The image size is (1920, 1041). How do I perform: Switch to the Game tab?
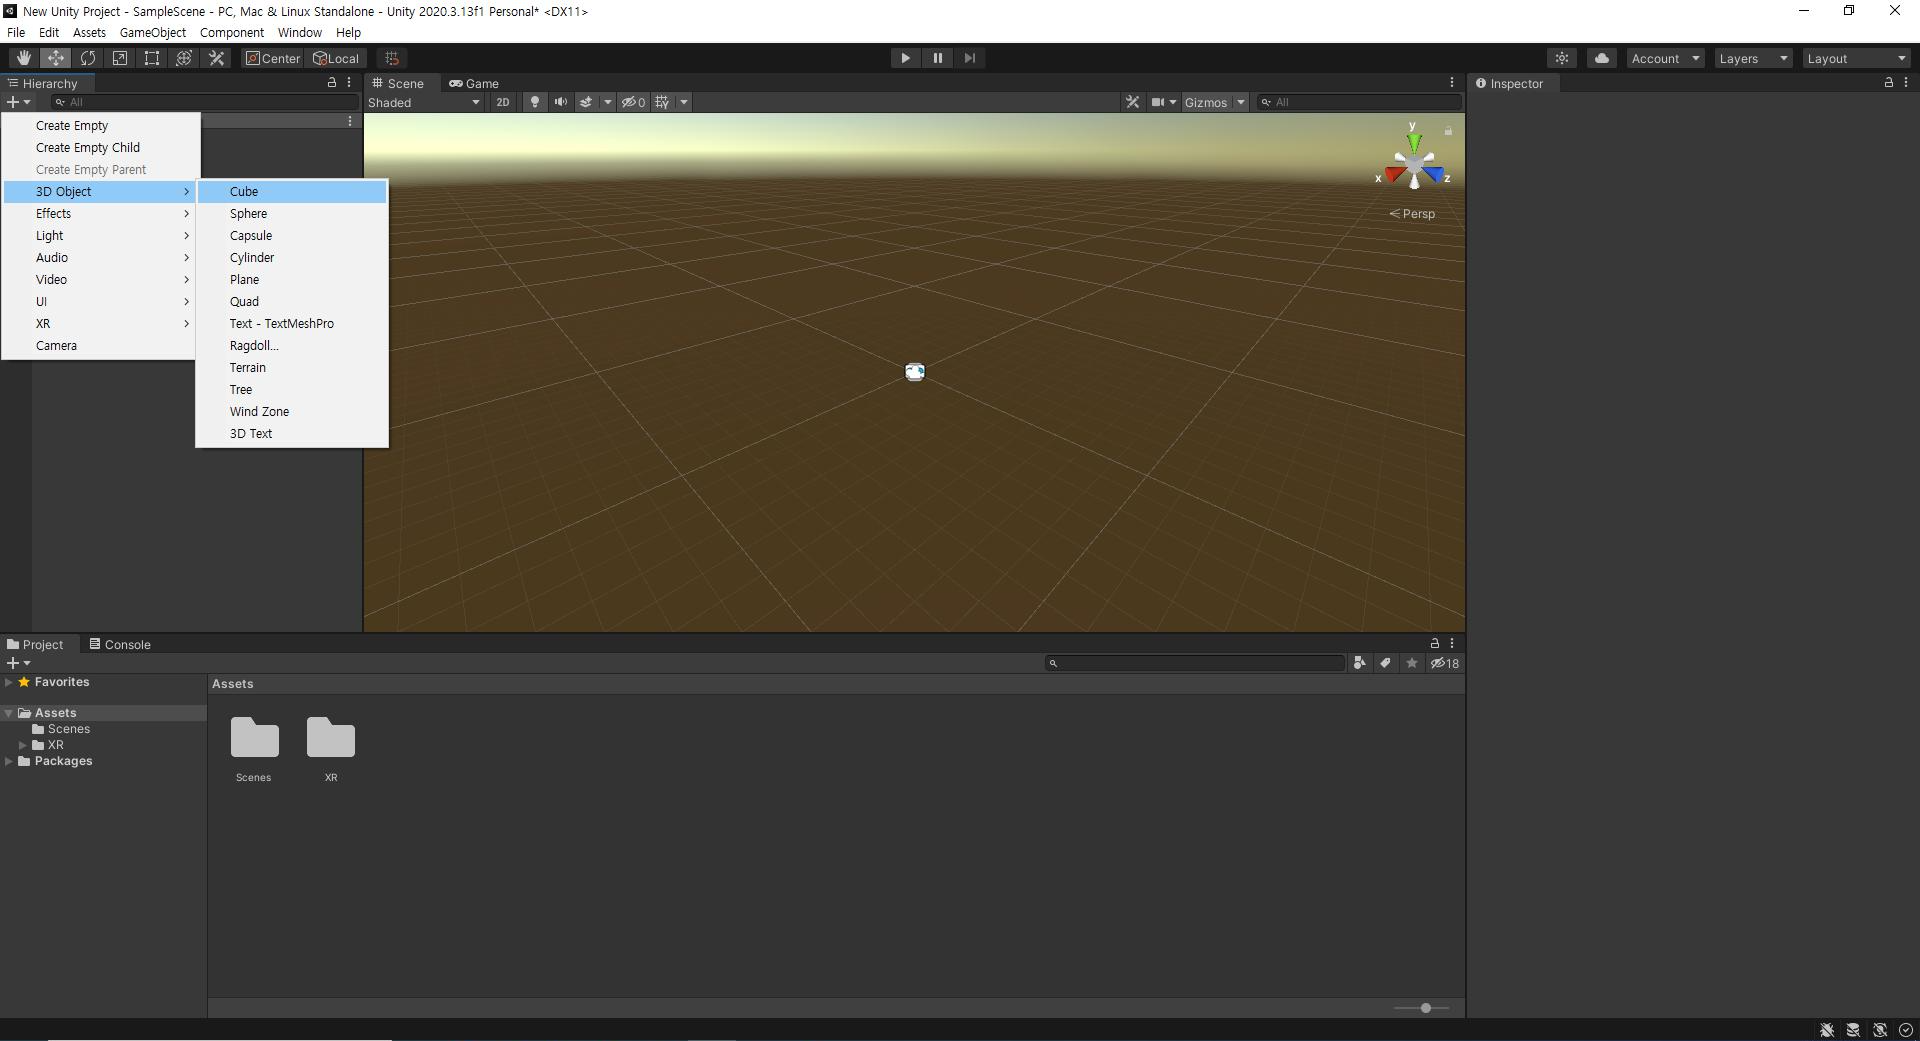point(474,84)
